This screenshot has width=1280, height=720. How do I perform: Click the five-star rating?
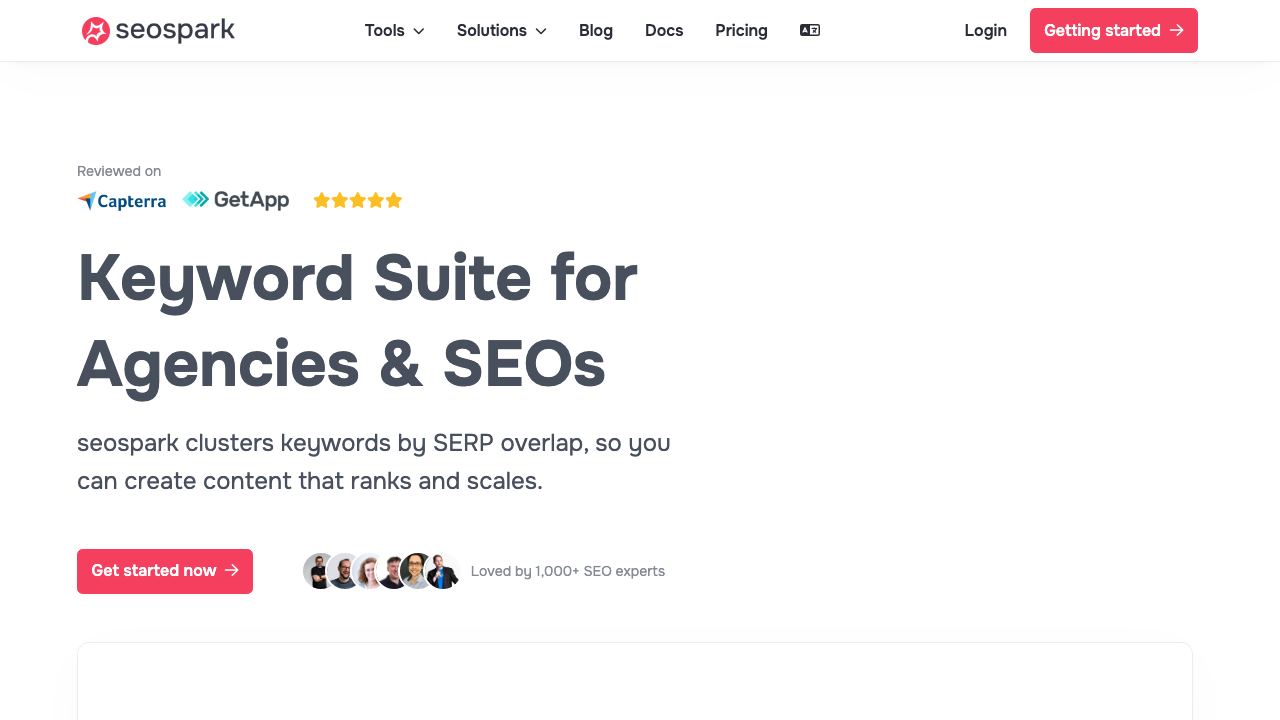[358, 200]
